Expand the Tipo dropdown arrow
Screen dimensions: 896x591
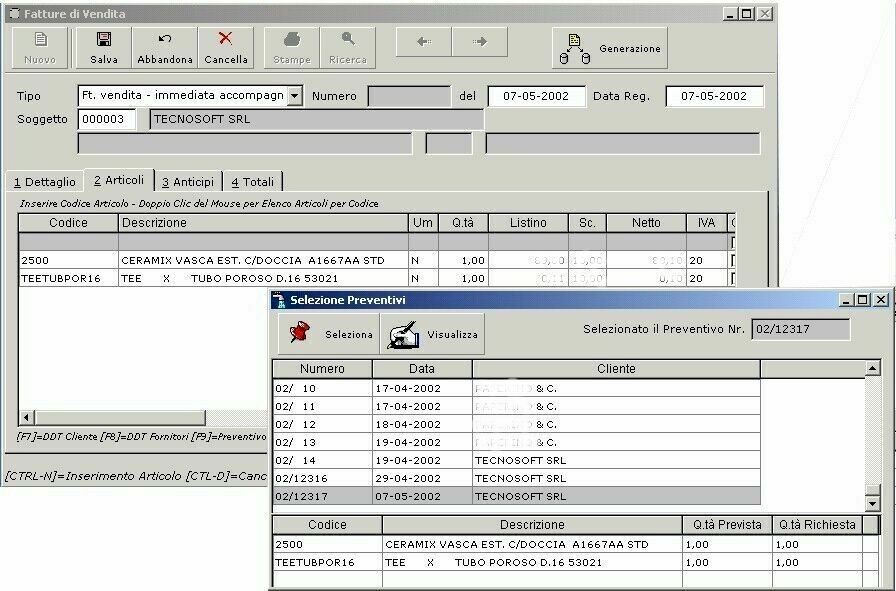[294, 96]
